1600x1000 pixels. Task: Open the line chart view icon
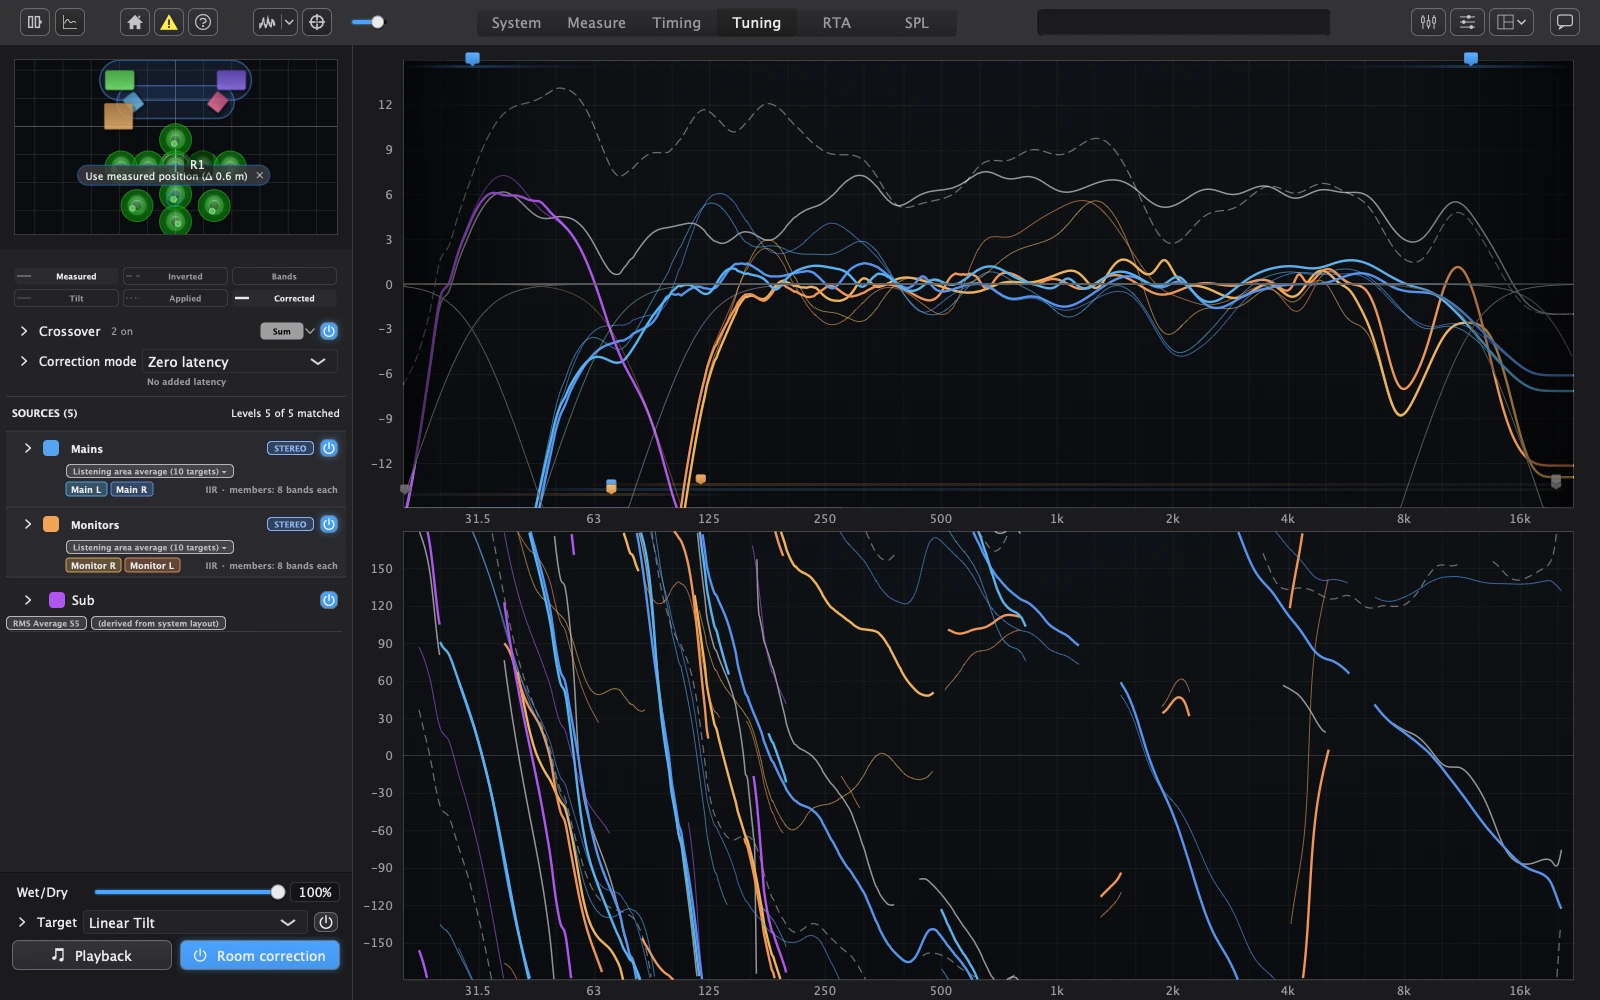point(70,22)
